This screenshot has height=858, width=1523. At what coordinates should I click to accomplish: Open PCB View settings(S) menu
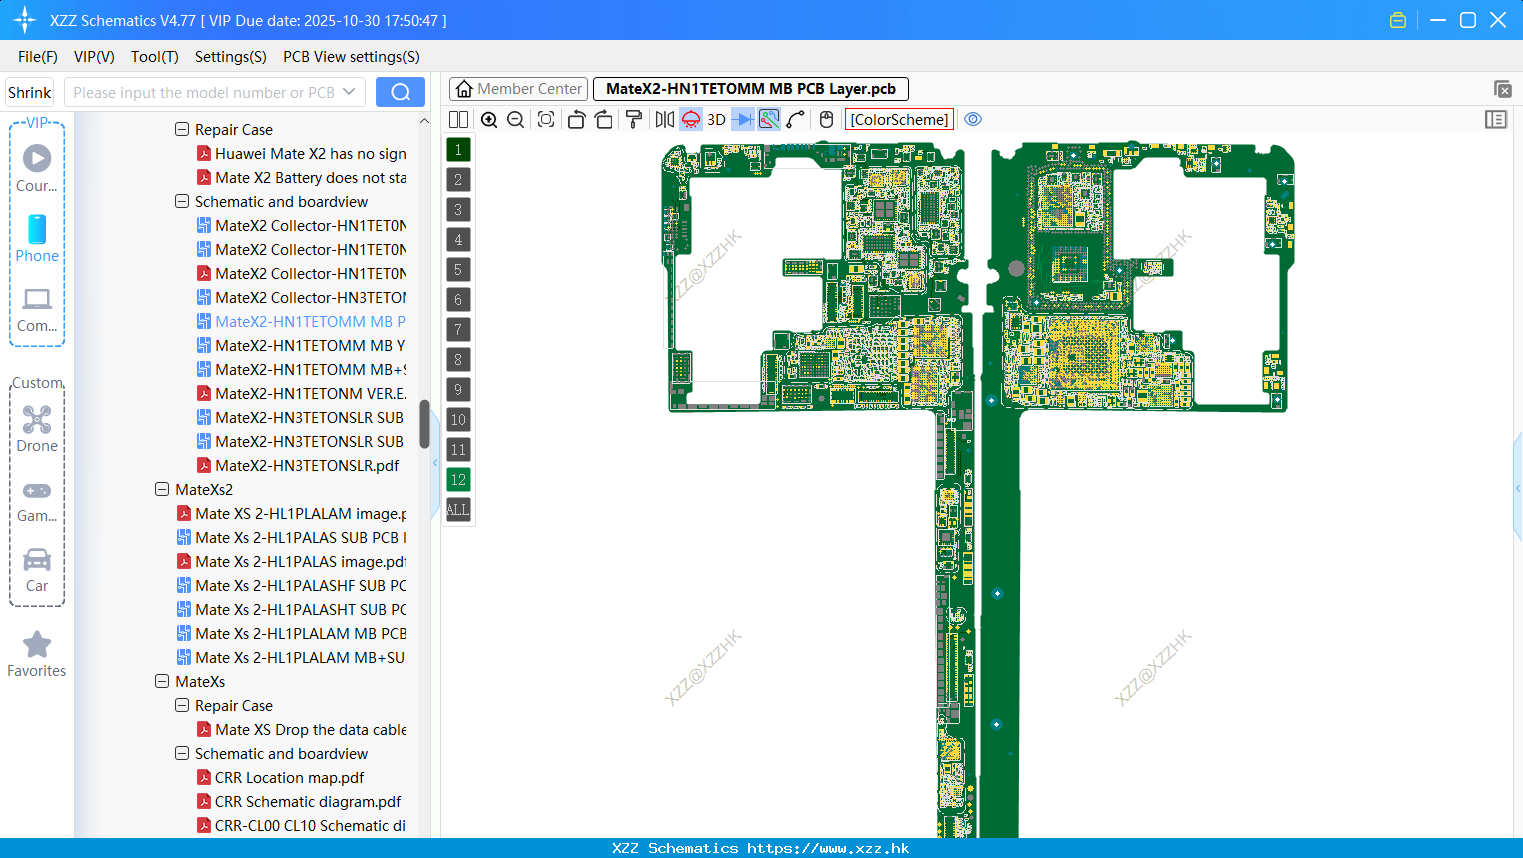351,57
